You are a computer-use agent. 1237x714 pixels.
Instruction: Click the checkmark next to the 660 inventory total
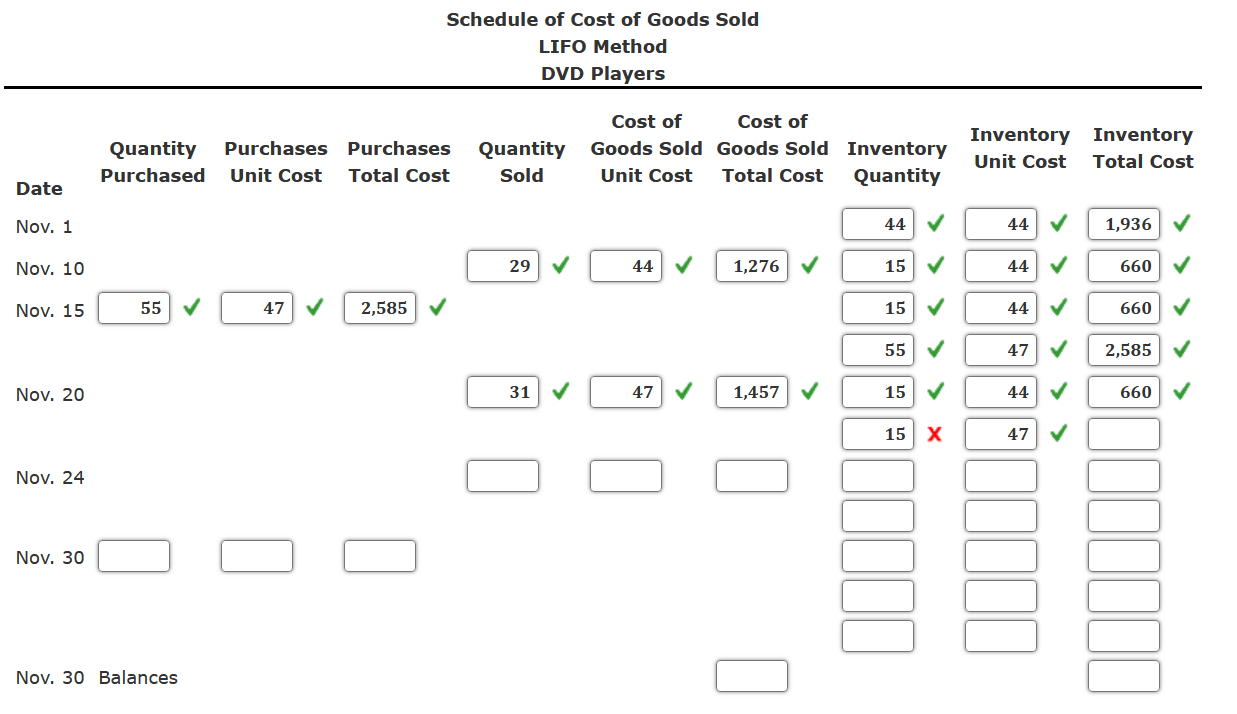pos(1182,266)
